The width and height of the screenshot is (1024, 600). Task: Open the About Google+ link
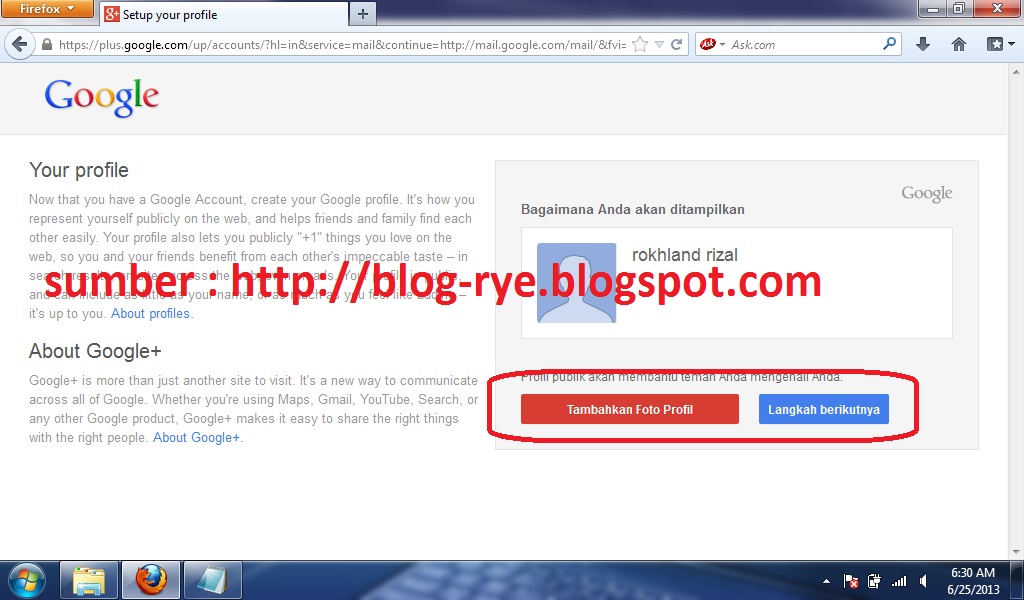pos(196,437)
